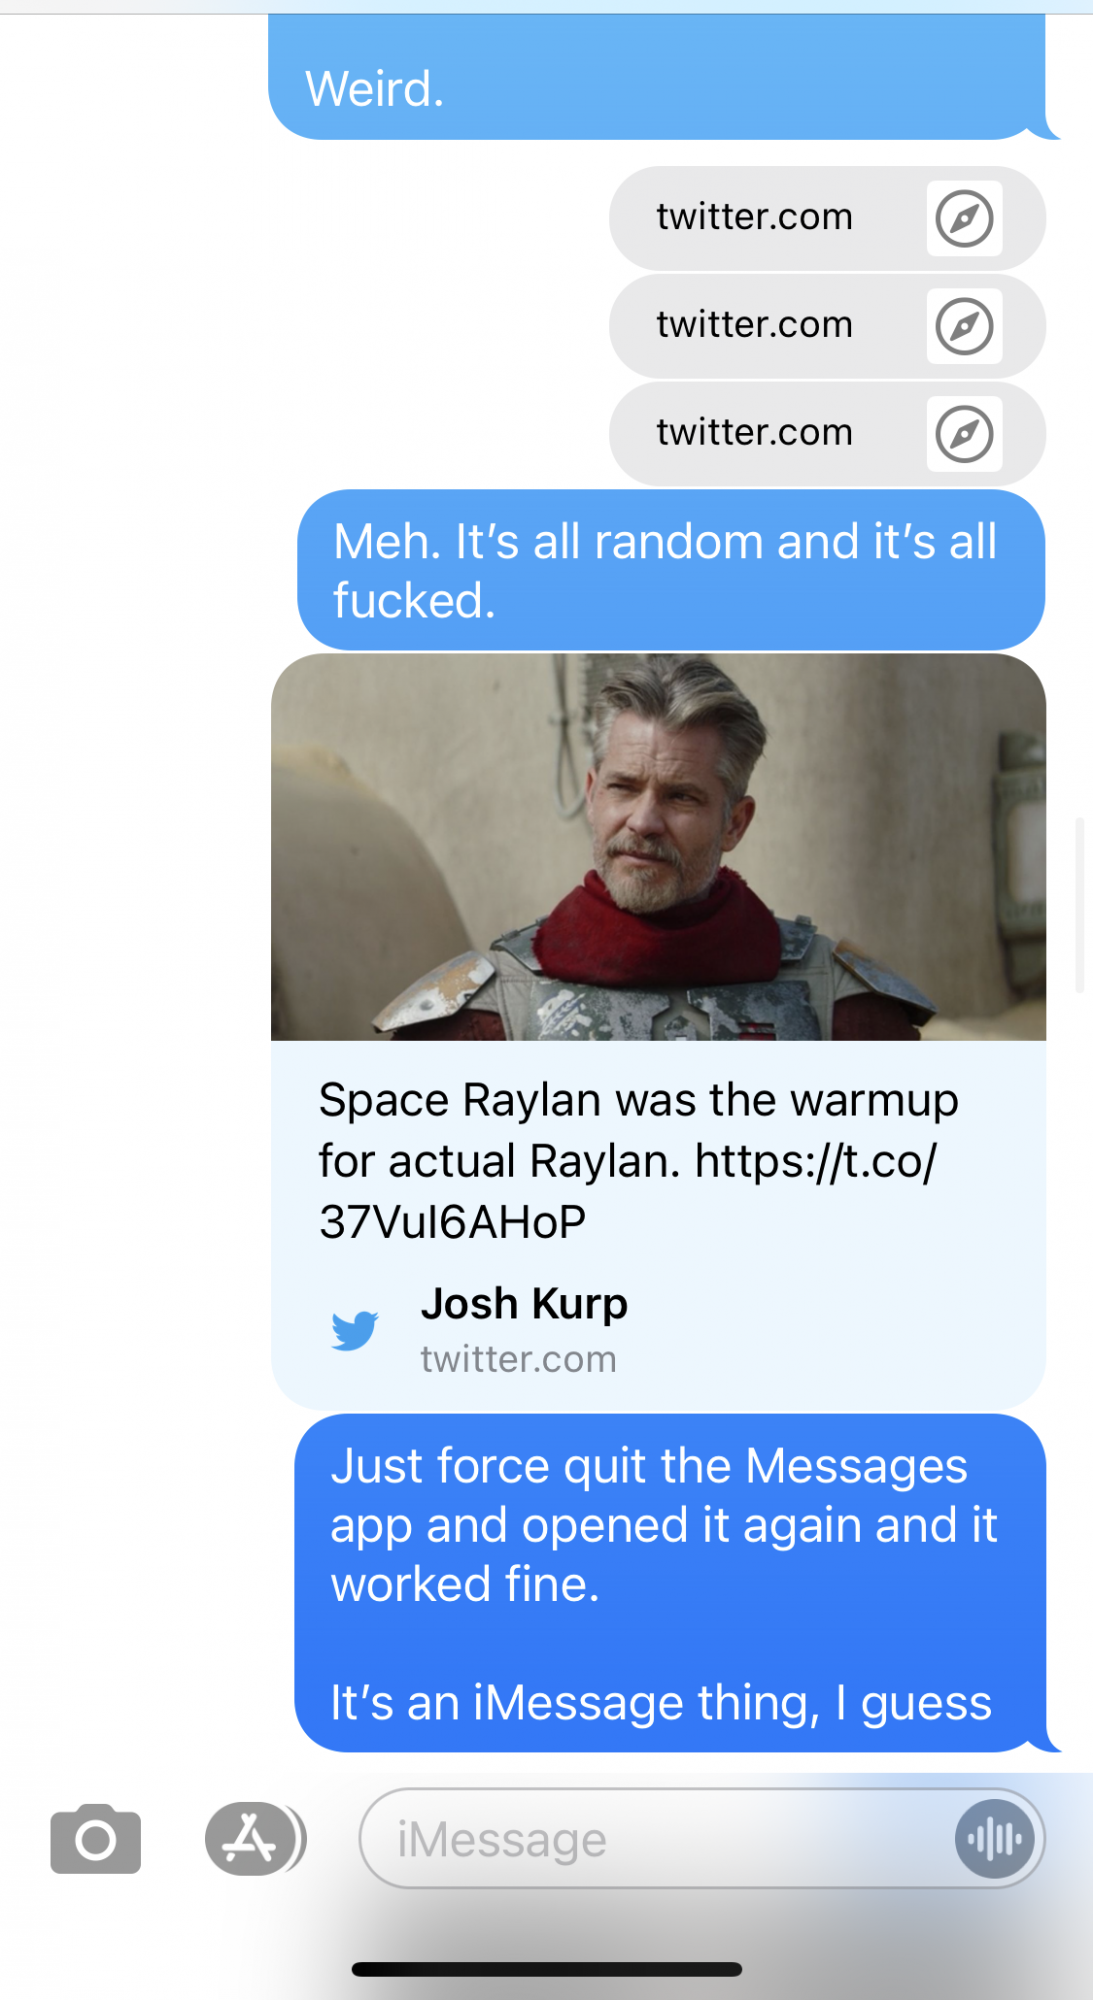Open Safari compass icon on third twitter.com link
1093x2000 pixels.
tap(964, 434)
